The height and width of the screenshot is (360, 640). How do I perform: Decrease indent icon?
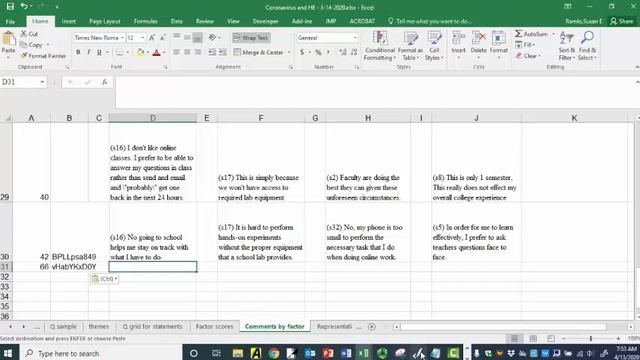click(x=212, y=52)
